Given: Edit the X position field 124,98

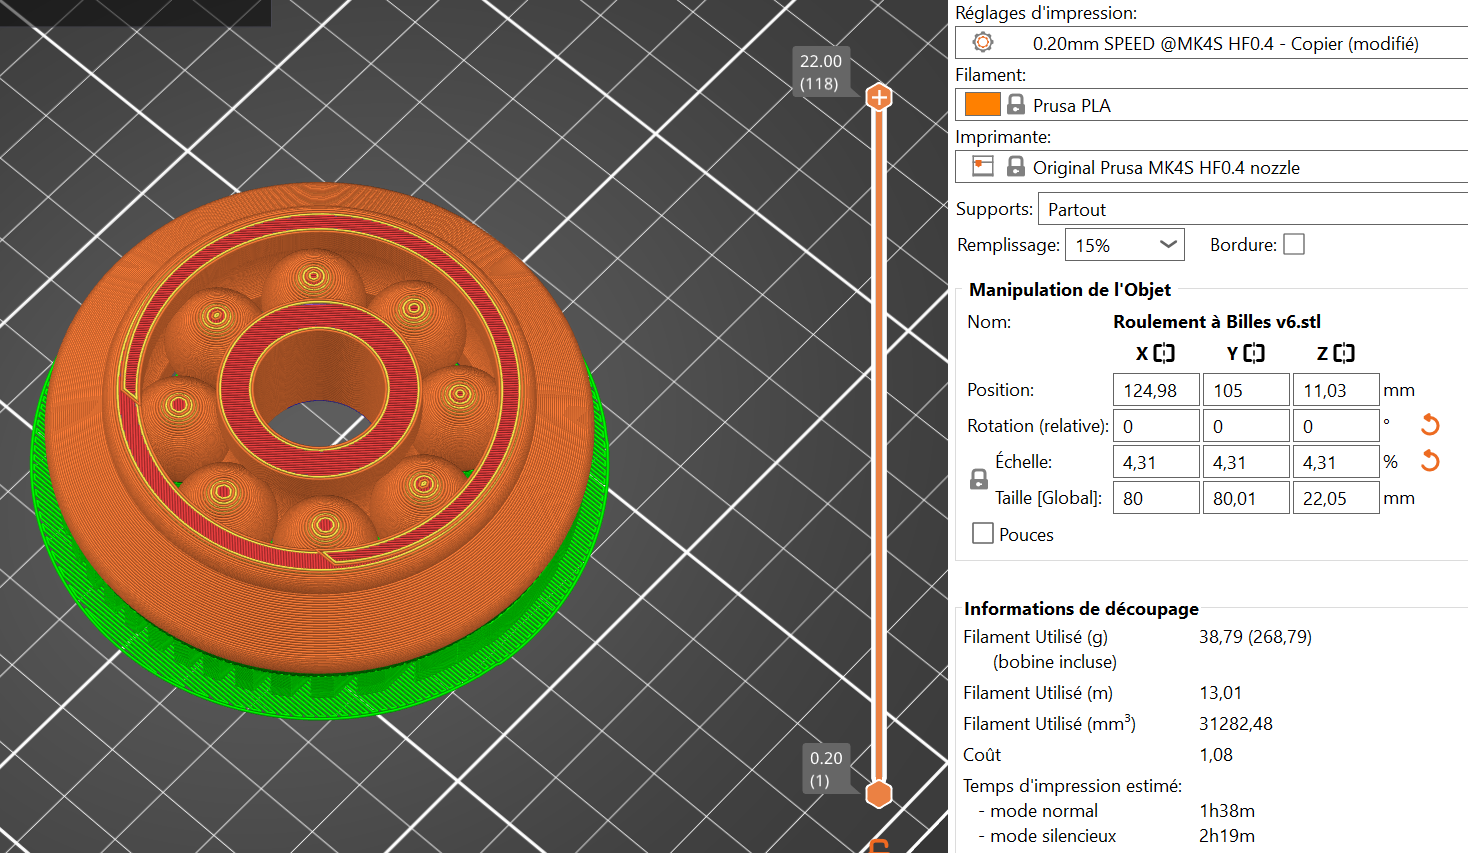Looking at the screenshot, I should coord(1156,390).
